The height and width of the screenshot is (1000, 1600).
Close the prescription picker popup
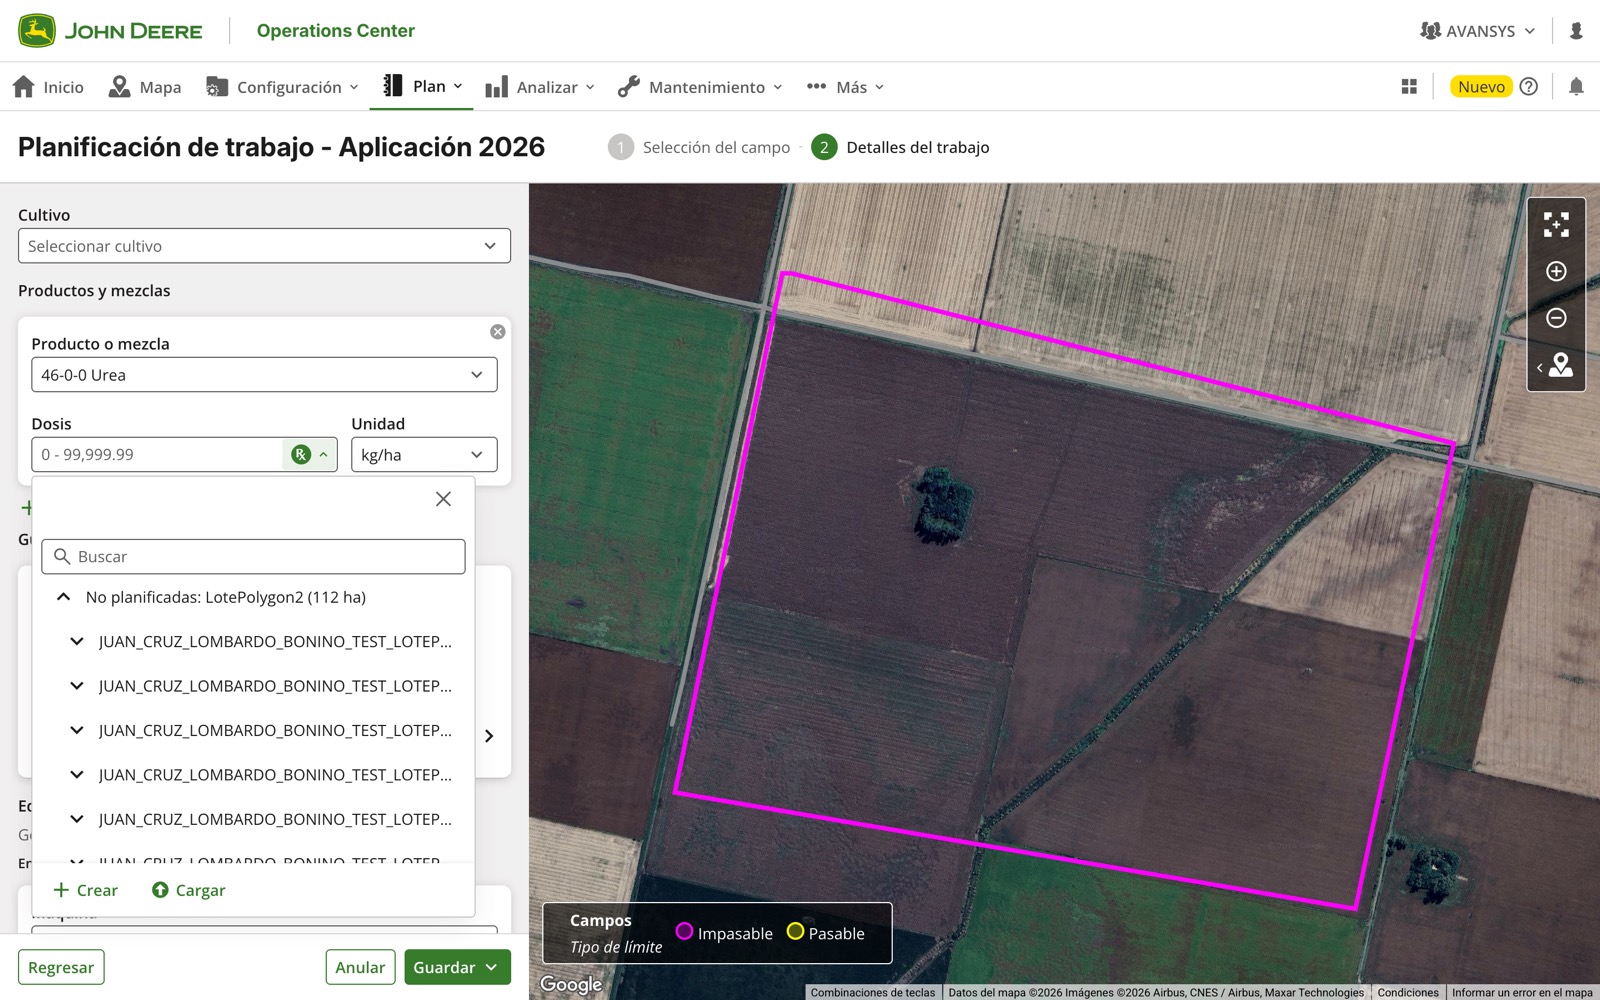point(443,499)
